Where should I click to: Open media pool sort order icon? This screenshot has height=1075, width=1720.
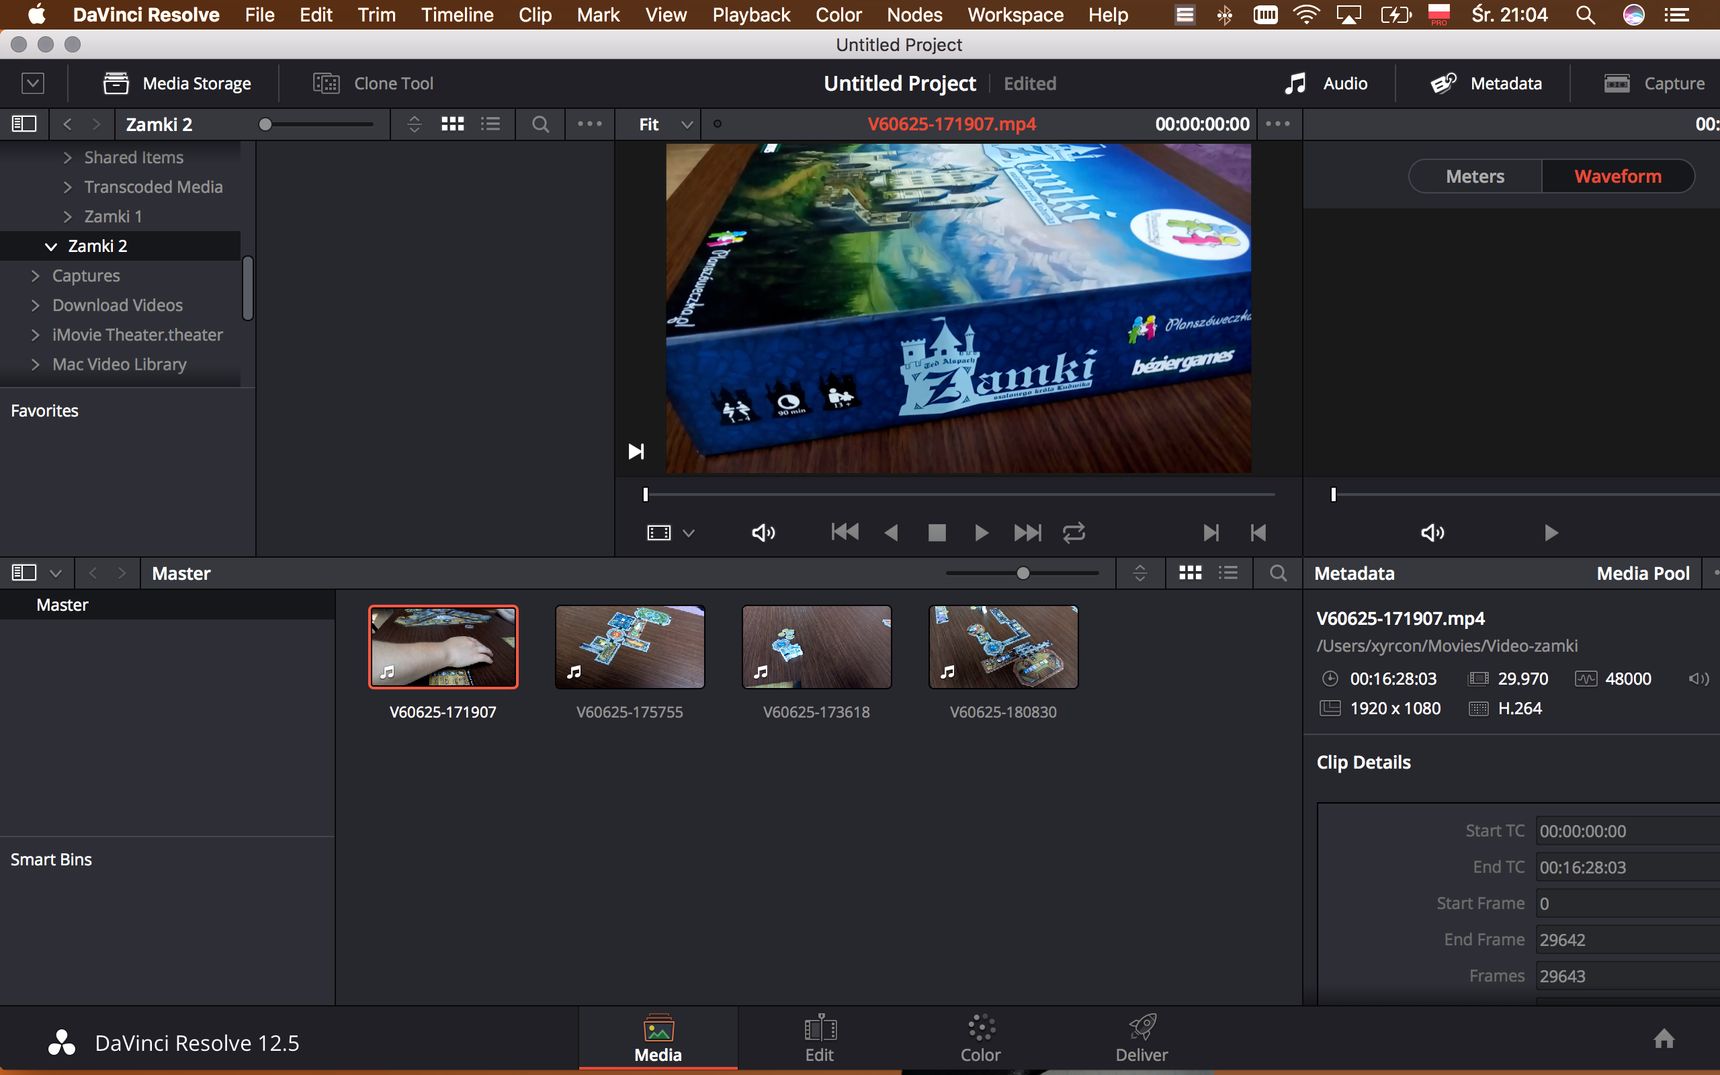click(1140, 573)
